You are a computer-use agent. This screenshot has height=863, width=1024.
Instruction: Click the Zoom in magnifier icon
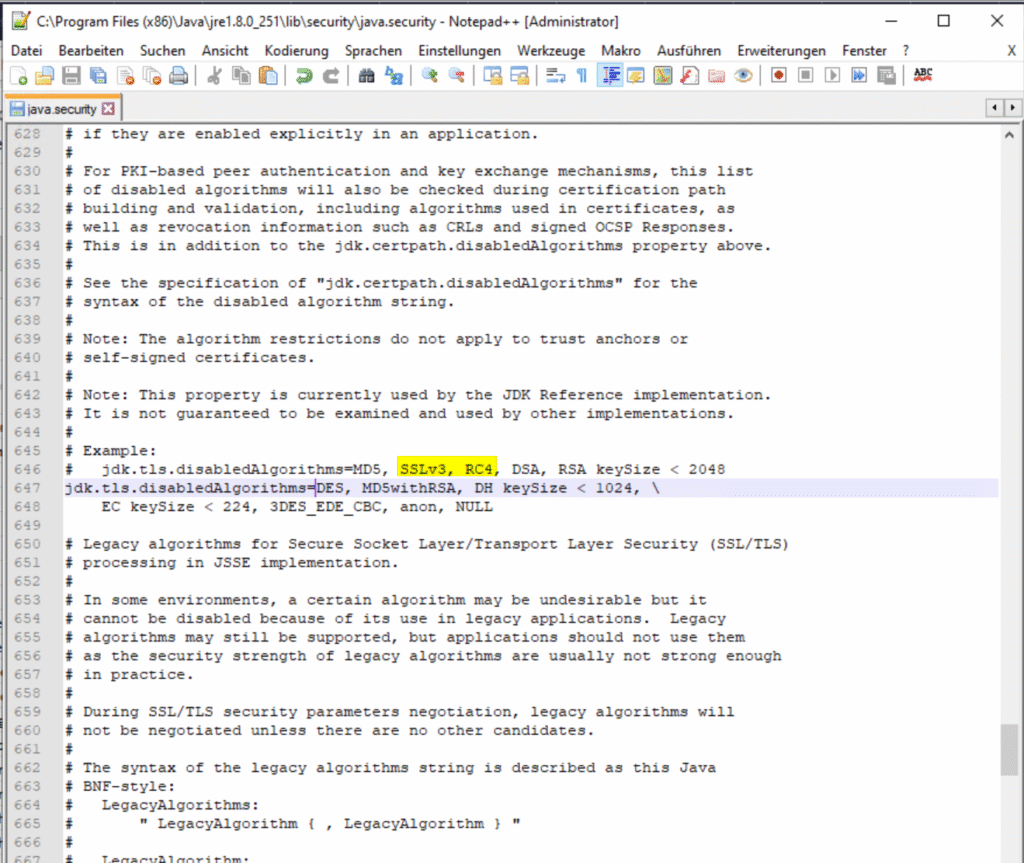click(x=430, y=75)
